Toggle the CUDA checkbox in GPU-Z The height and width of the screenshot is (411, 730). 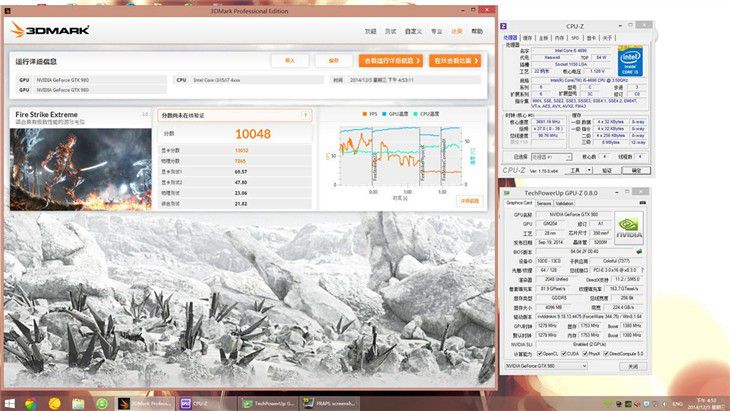(x=564, y=354)
